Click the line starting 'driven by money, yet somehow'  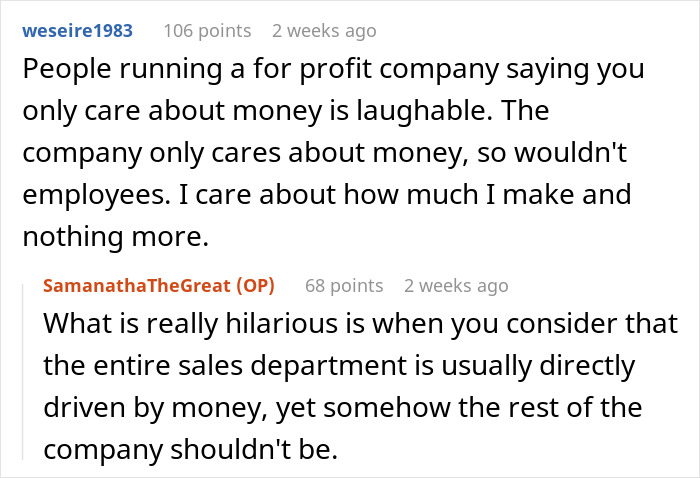[342, 407]
